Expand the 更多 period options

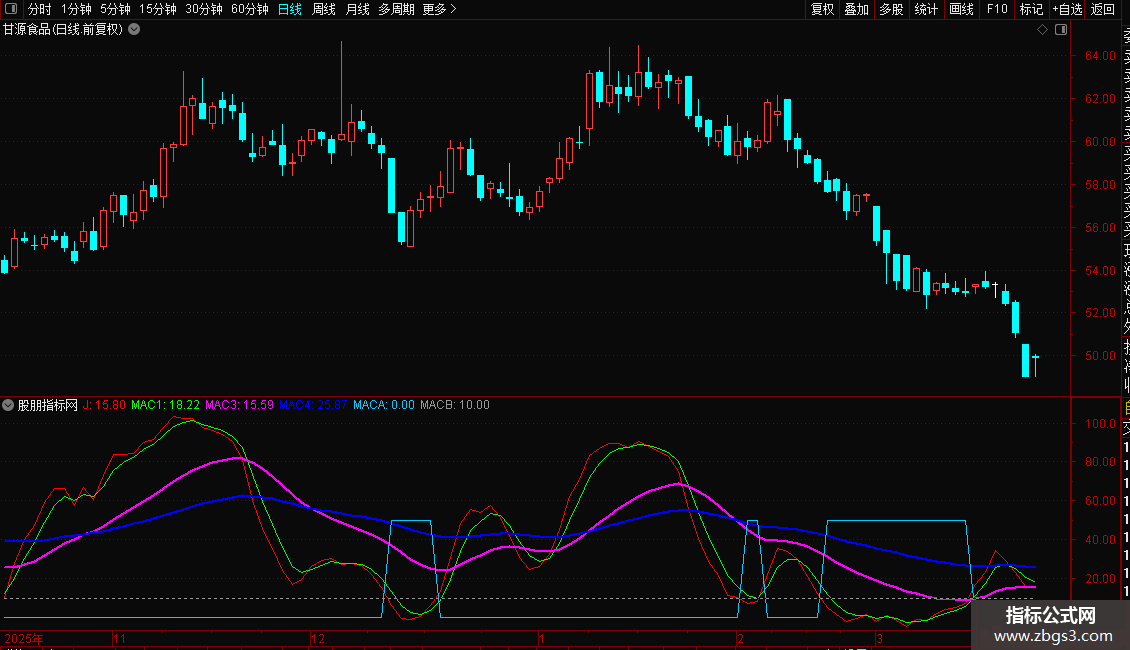439,9
